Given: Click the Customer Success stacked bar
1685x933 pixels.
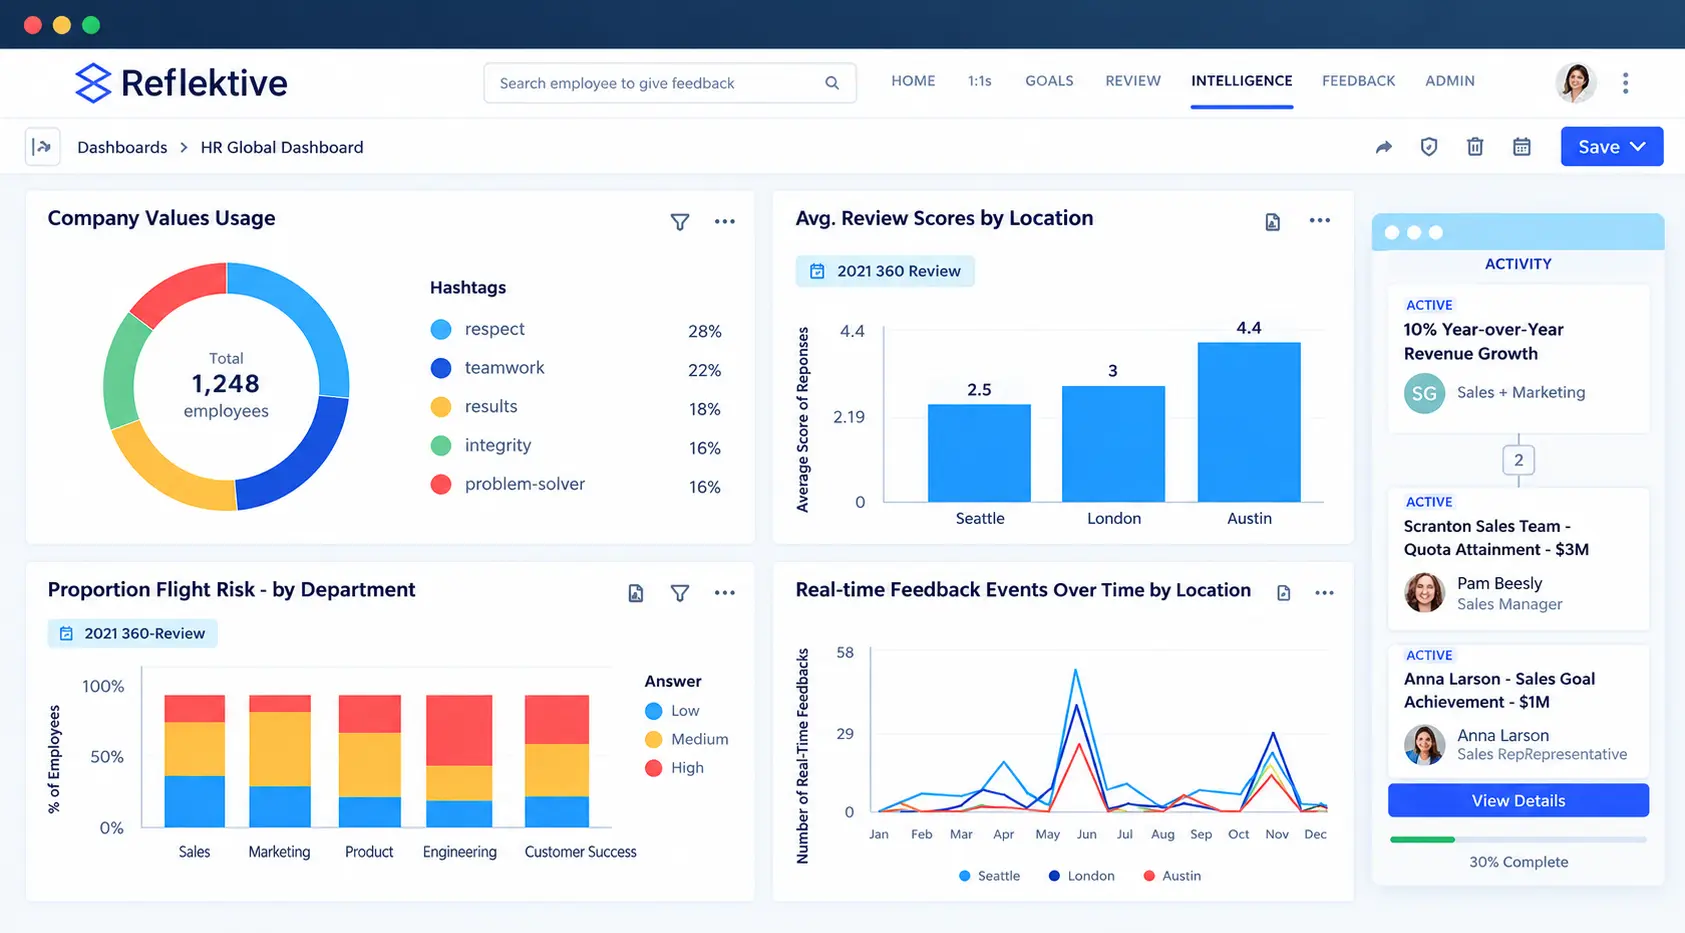Looking at the screenshot, I should point(556,761).
